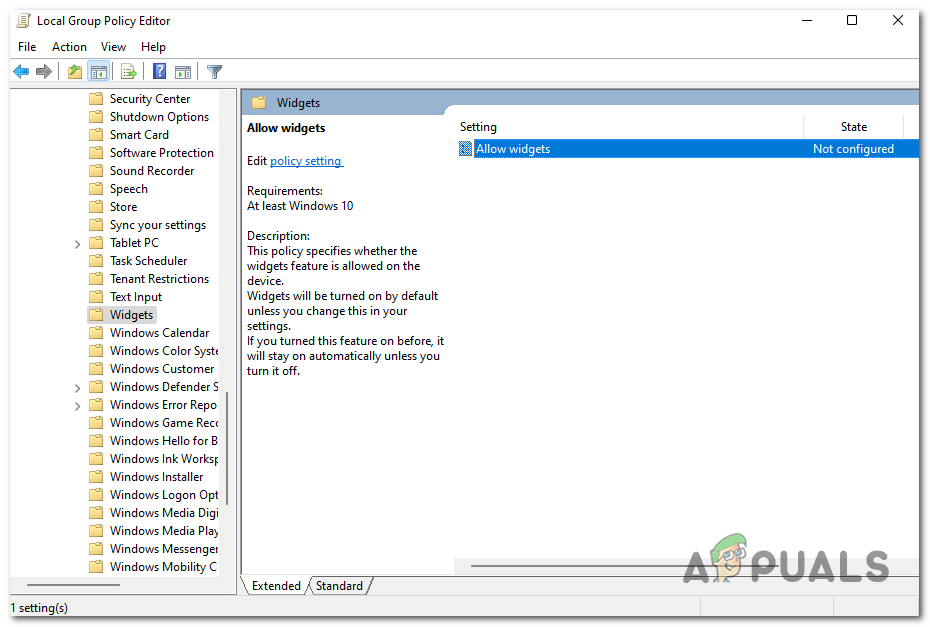This screenshot has width=930, height=627.
Task: Select Sync your settings tree item
Action: [158, 225]
